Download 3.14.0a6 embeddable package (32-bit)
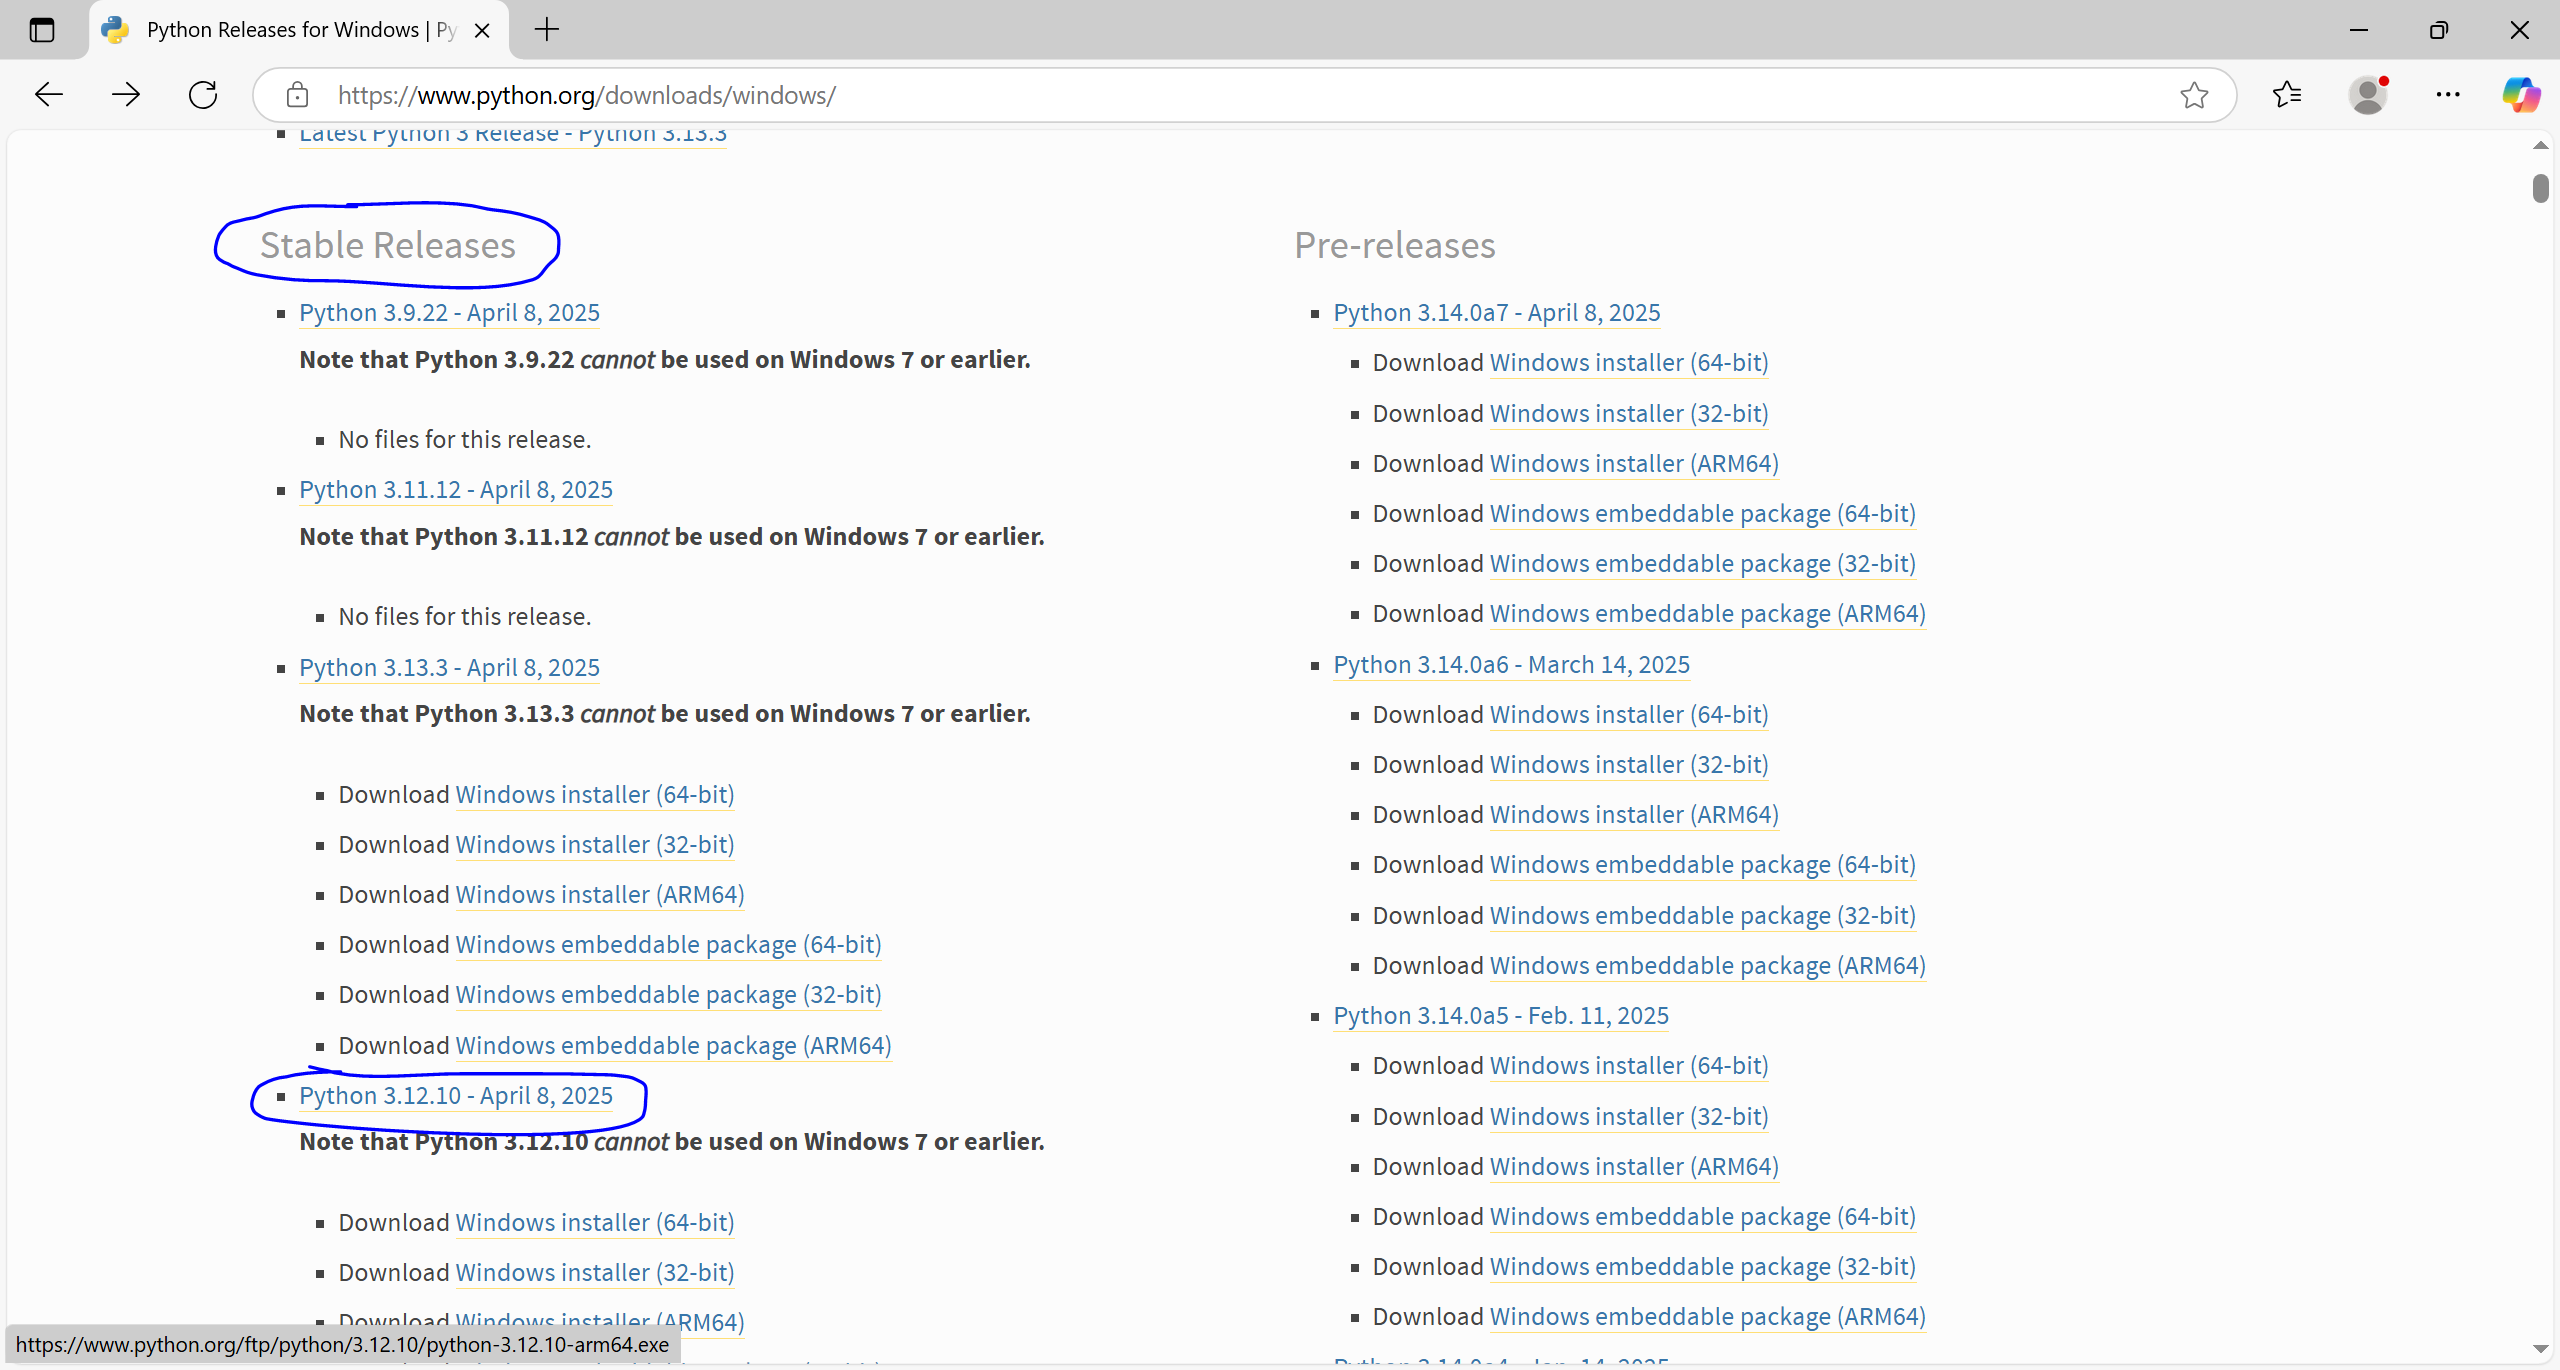 (1703, 916)
